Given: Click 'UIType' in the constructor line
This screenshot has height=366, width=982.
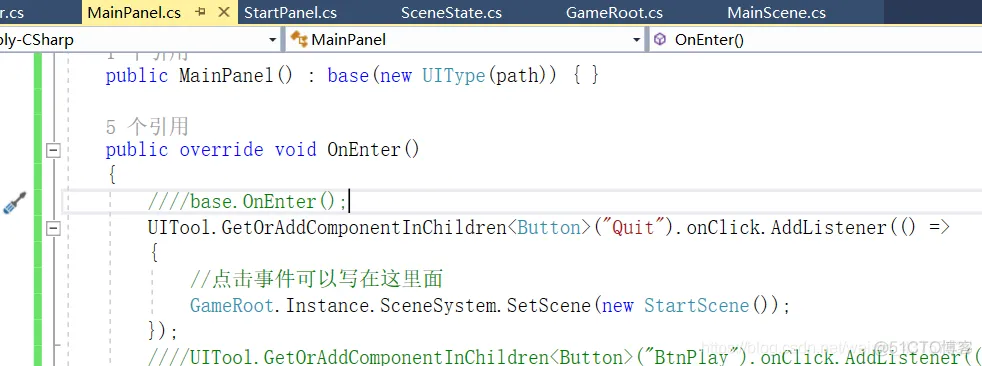Looking at the screenshot, I should tap(454, 76).
